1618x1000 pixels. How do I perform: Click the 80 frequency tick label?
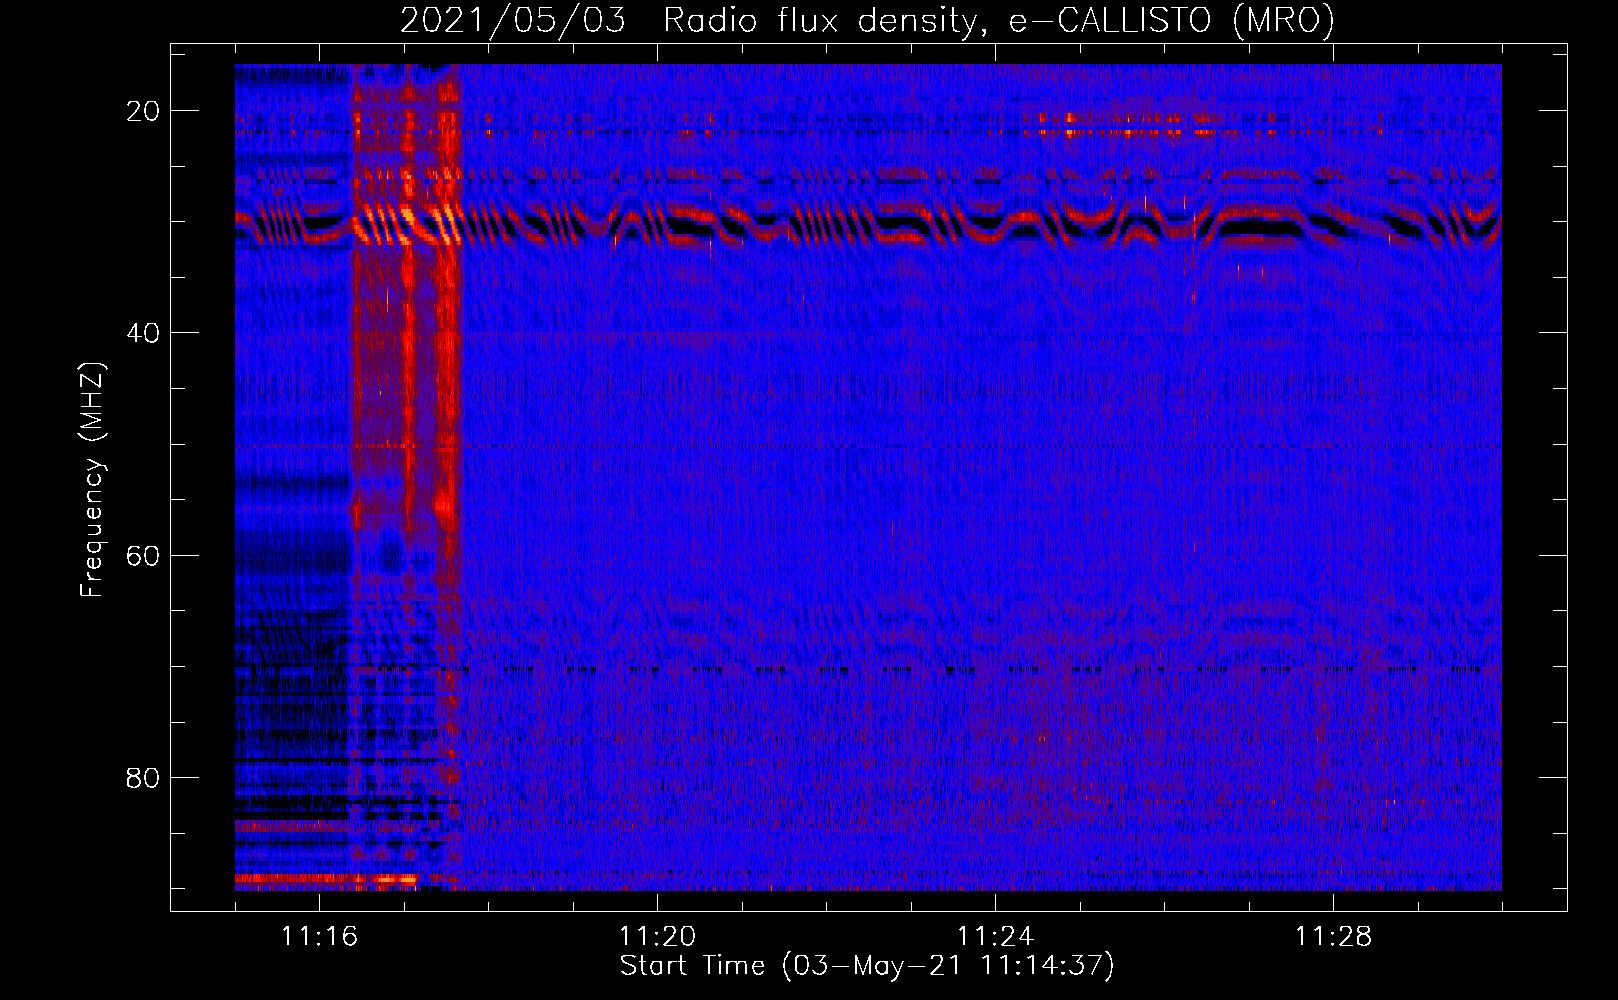coord(143,777)
